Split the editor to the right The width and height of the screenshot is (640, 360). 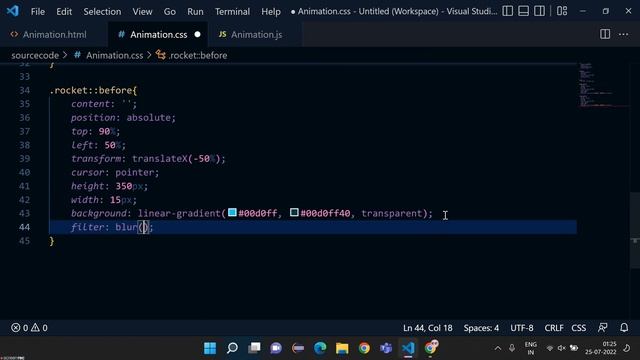(x=605, y=34)
